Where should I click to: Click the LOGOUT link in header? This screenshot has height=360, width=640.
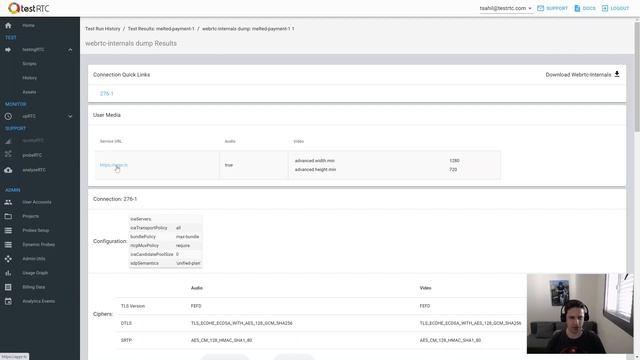tap(620, 8)
